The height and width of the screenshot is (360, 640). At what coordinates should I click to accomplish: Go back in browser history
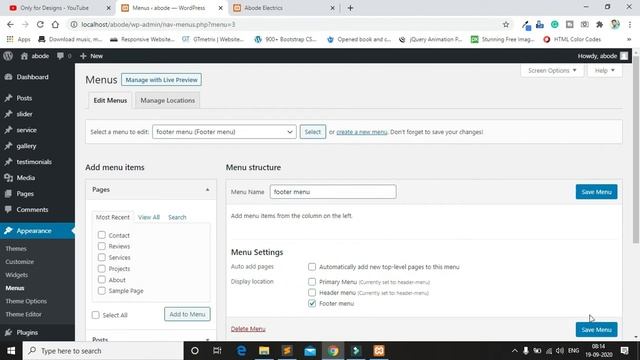click(10, 24)
